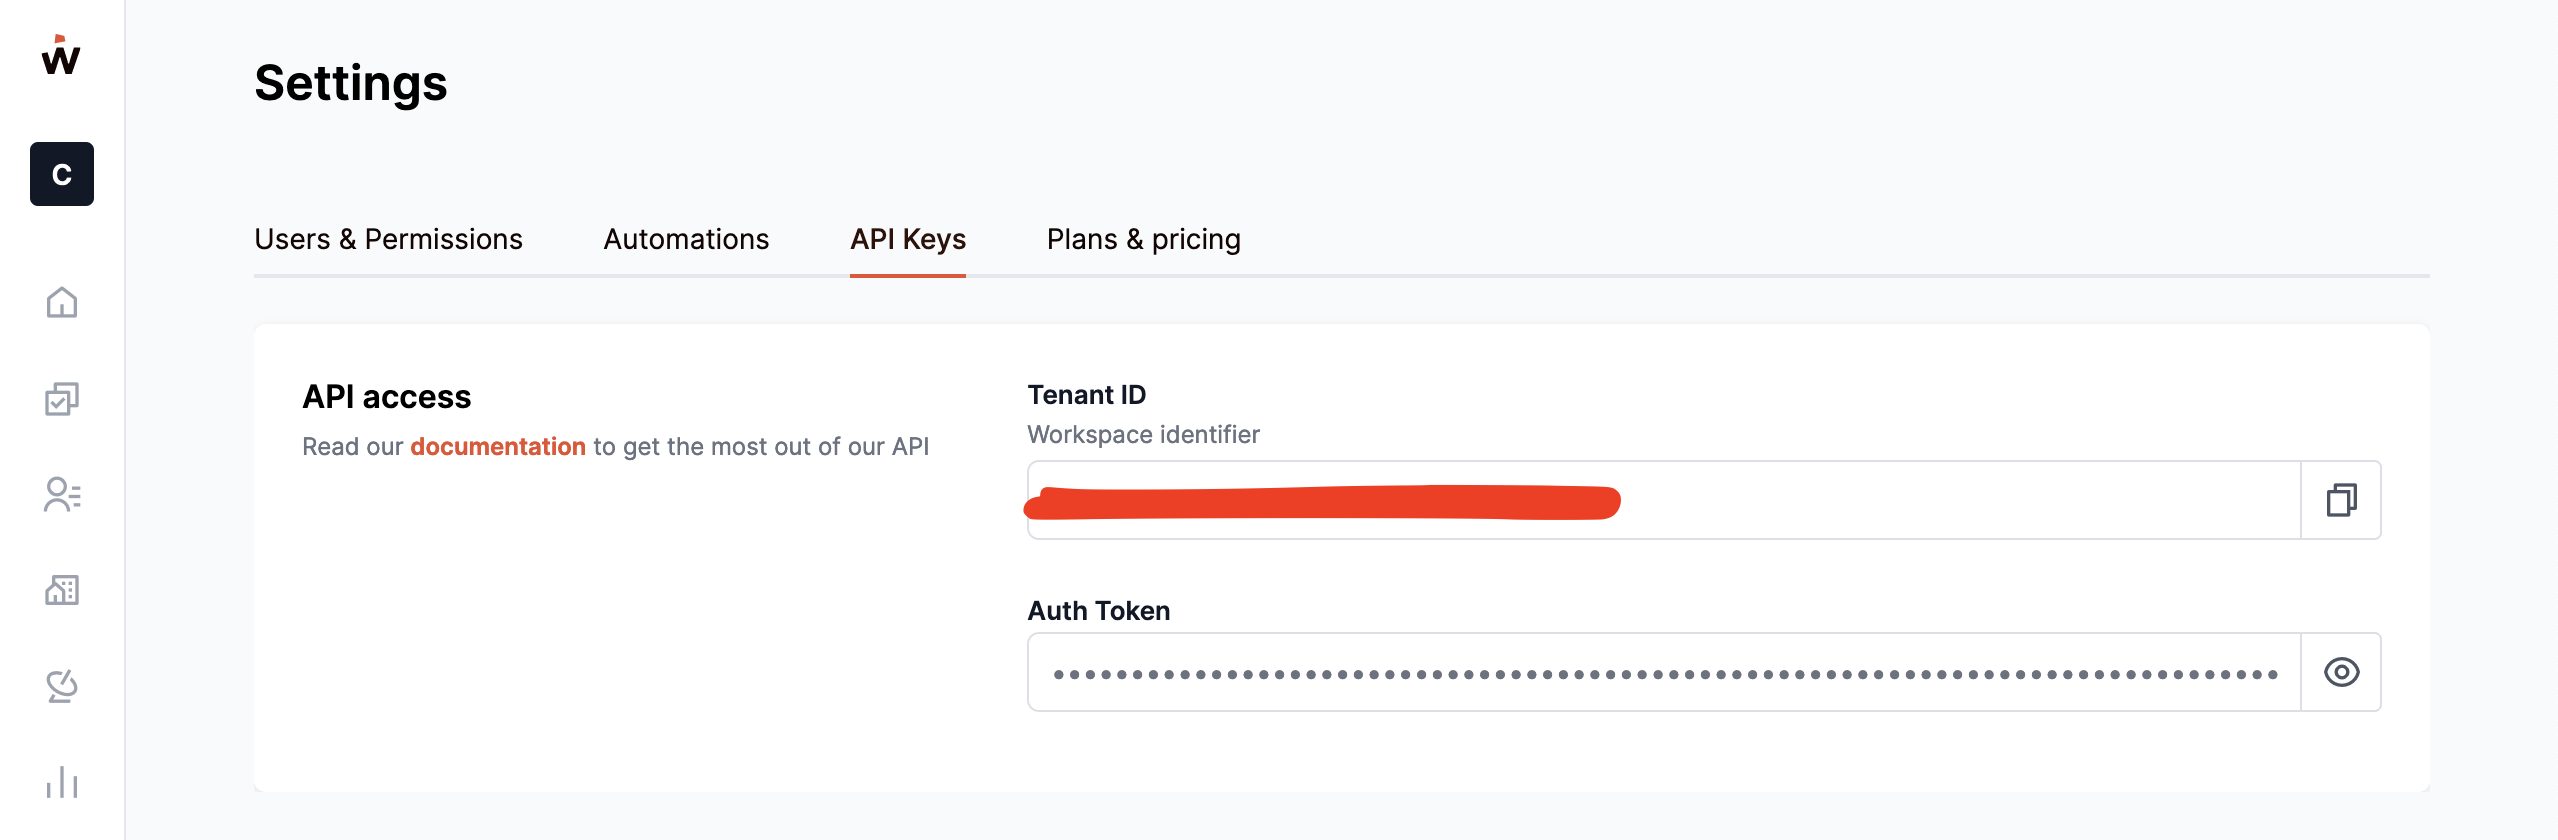Select the API Keys tab
The height and width of the screenshot is (840, 2558).
click(908, 240)
